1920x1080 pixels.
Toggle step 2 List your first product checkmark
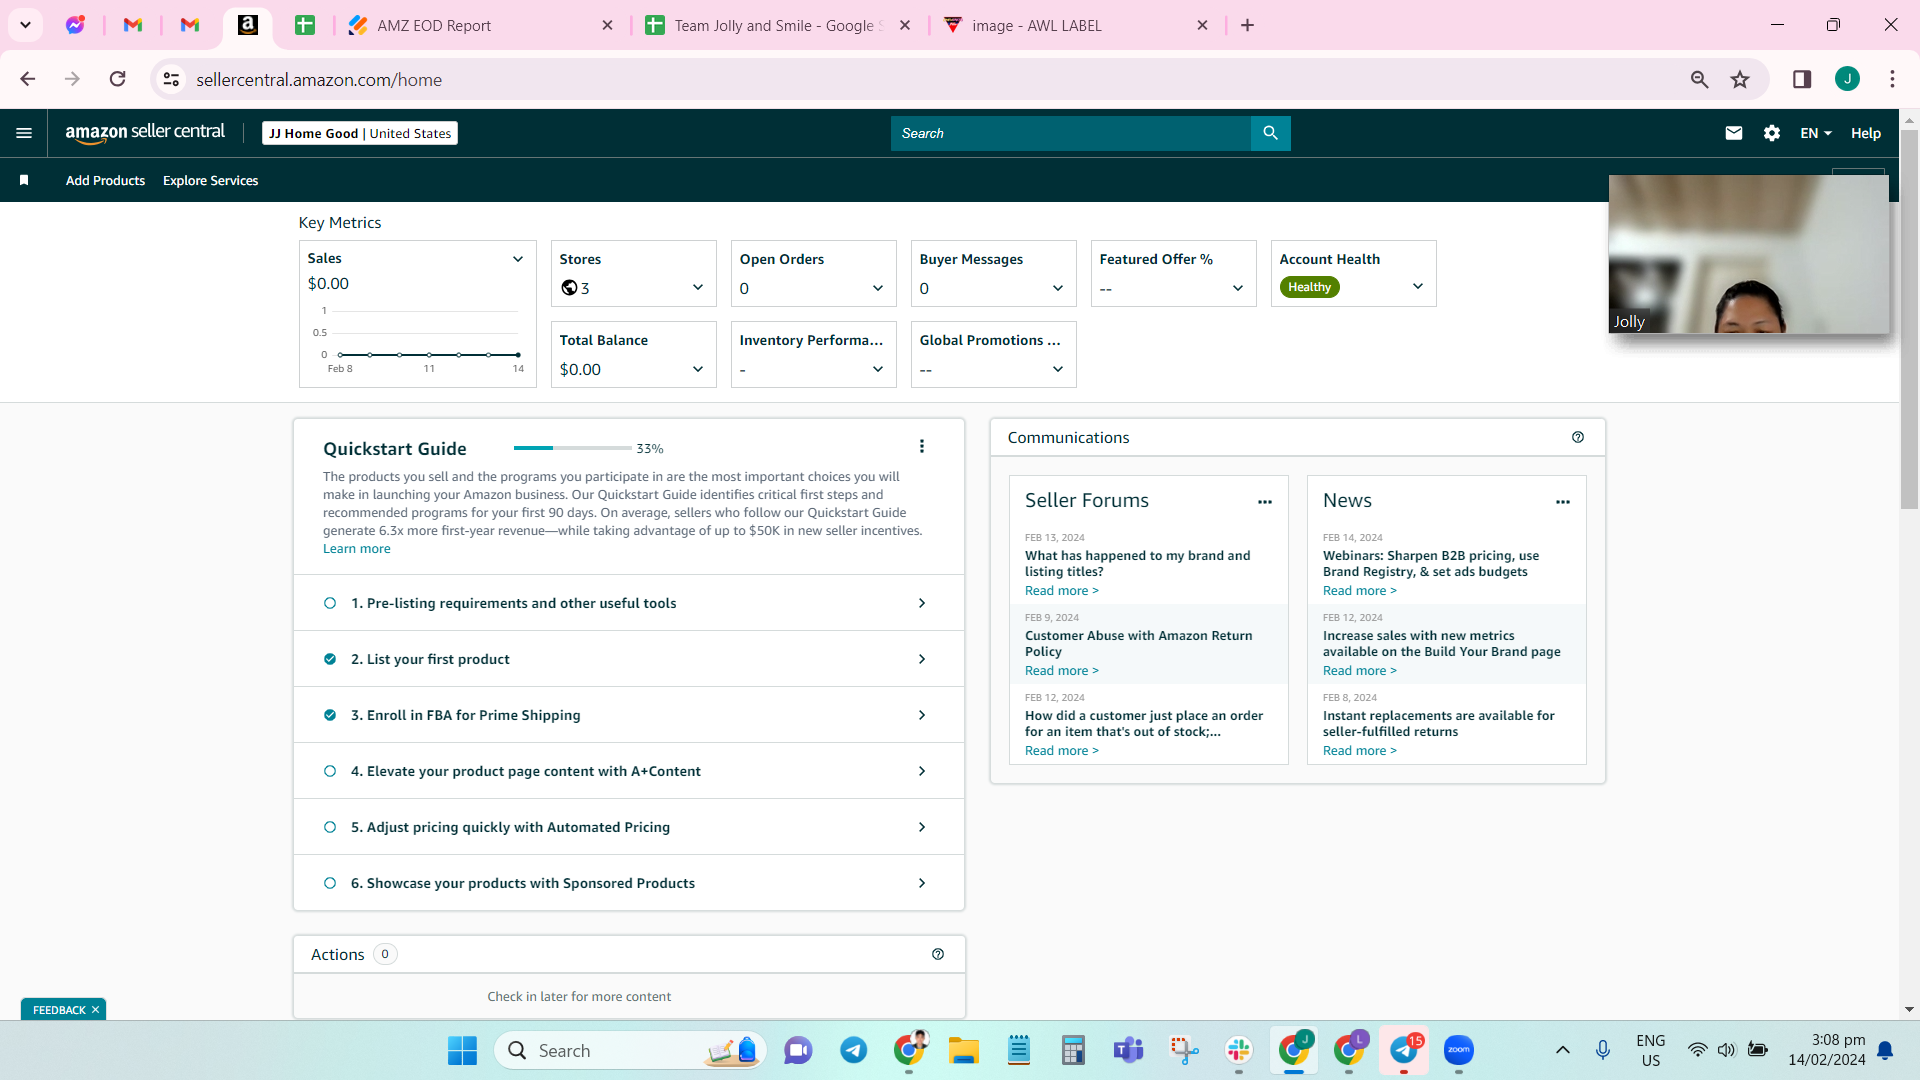click(x=330, y=659)
